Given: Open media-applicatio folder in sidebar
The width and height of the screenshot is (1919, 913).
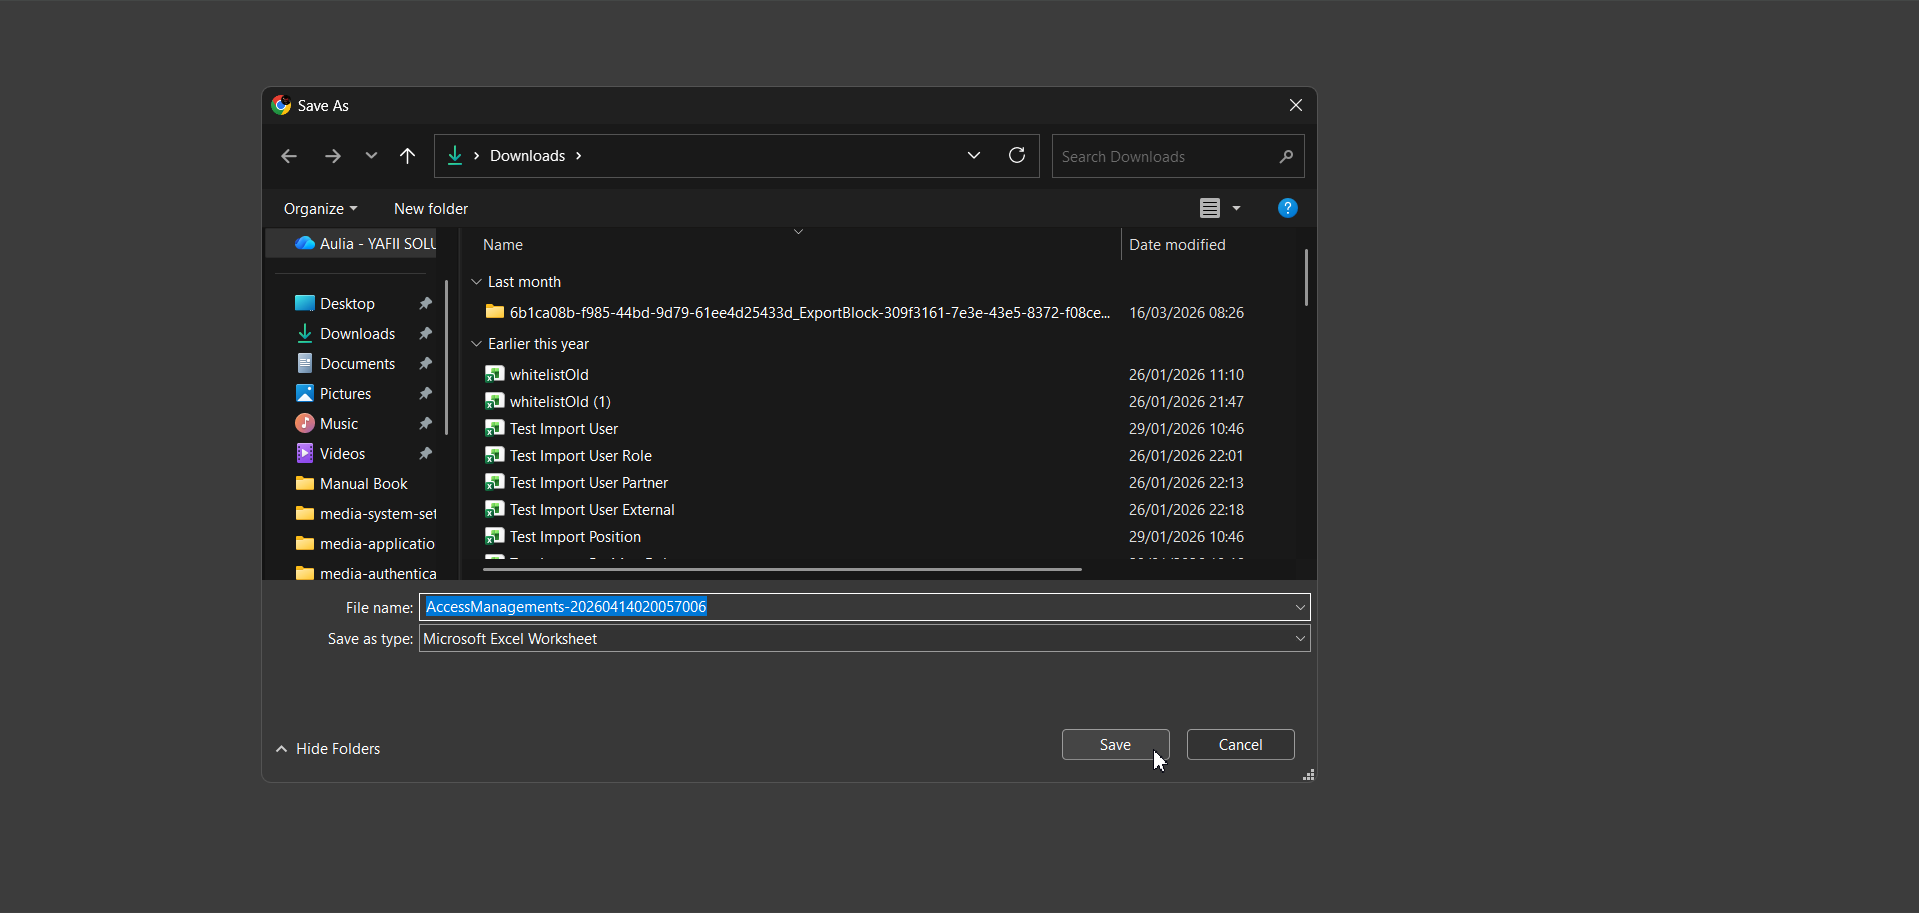Looking at the screenshot, I should tap(365, 543).
